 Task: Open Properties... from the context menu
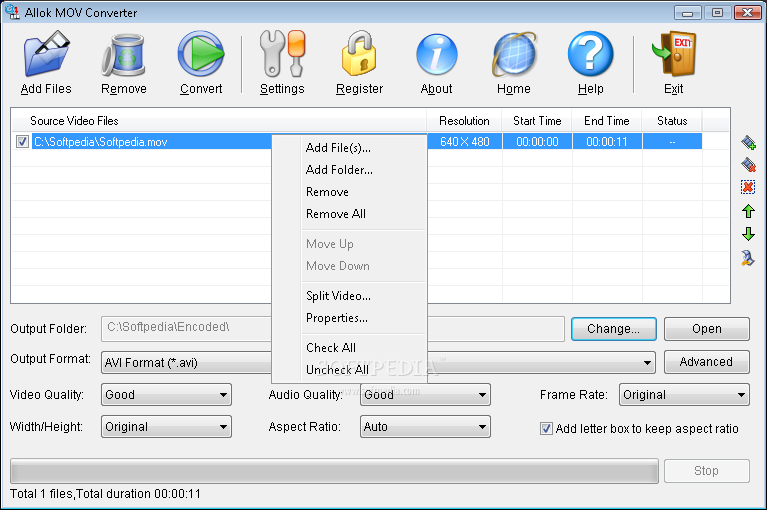click(x=337, y=318)
